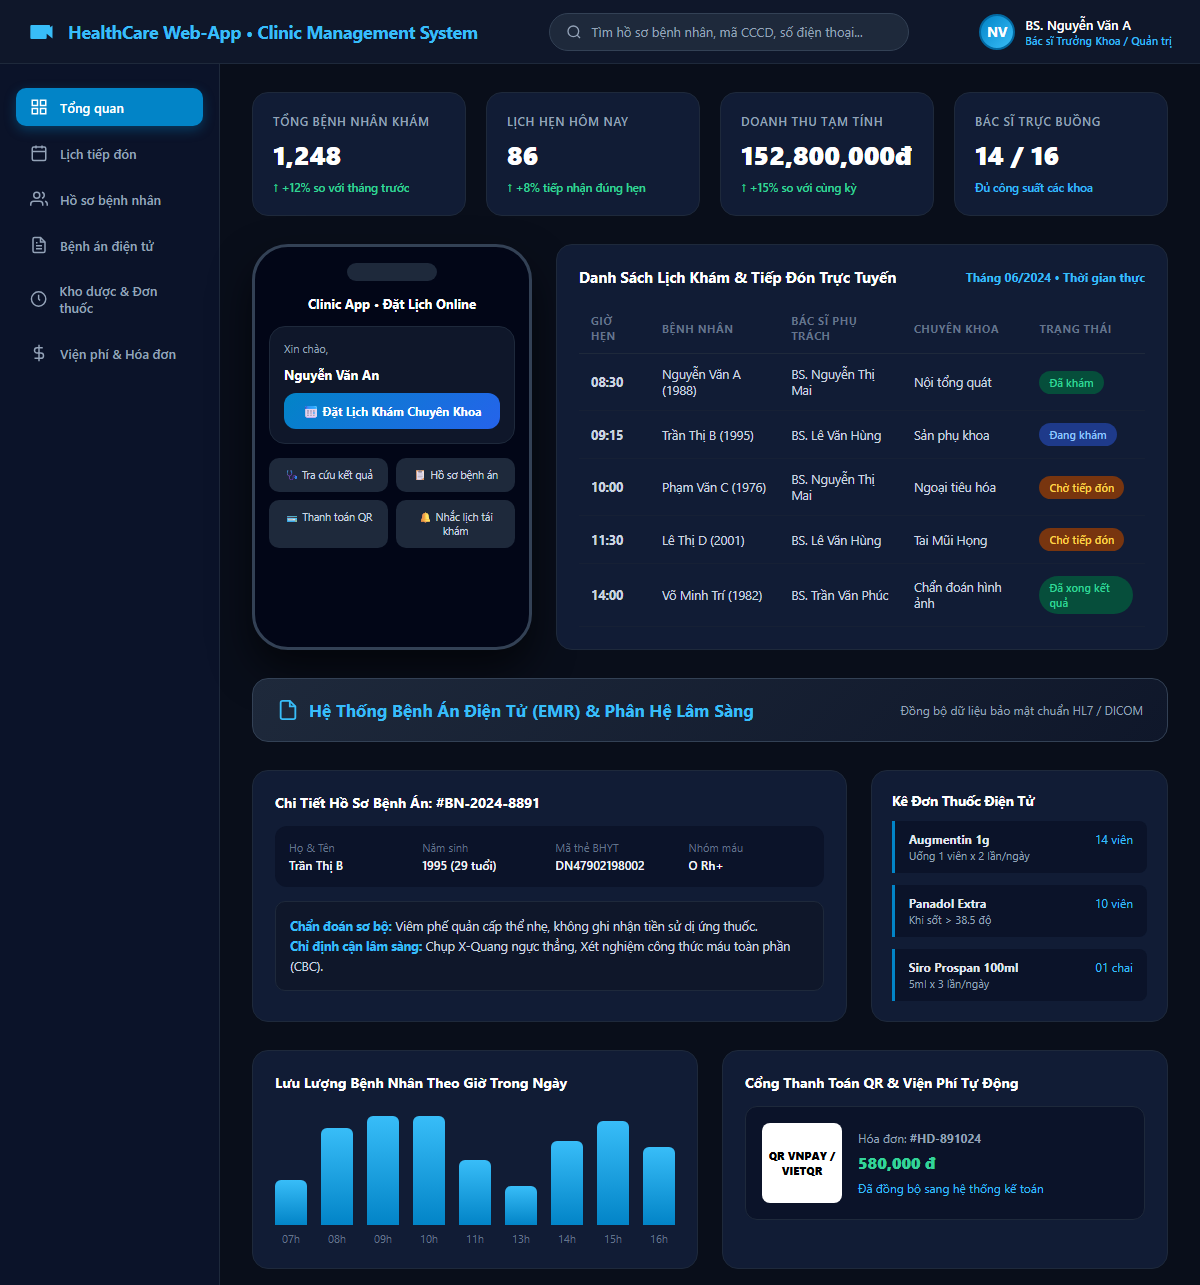The width and height of the screenshot is (1200, 1285).
Task: Click the EMR section file icon
Action: pyautogui.click(x=287, y=710)
